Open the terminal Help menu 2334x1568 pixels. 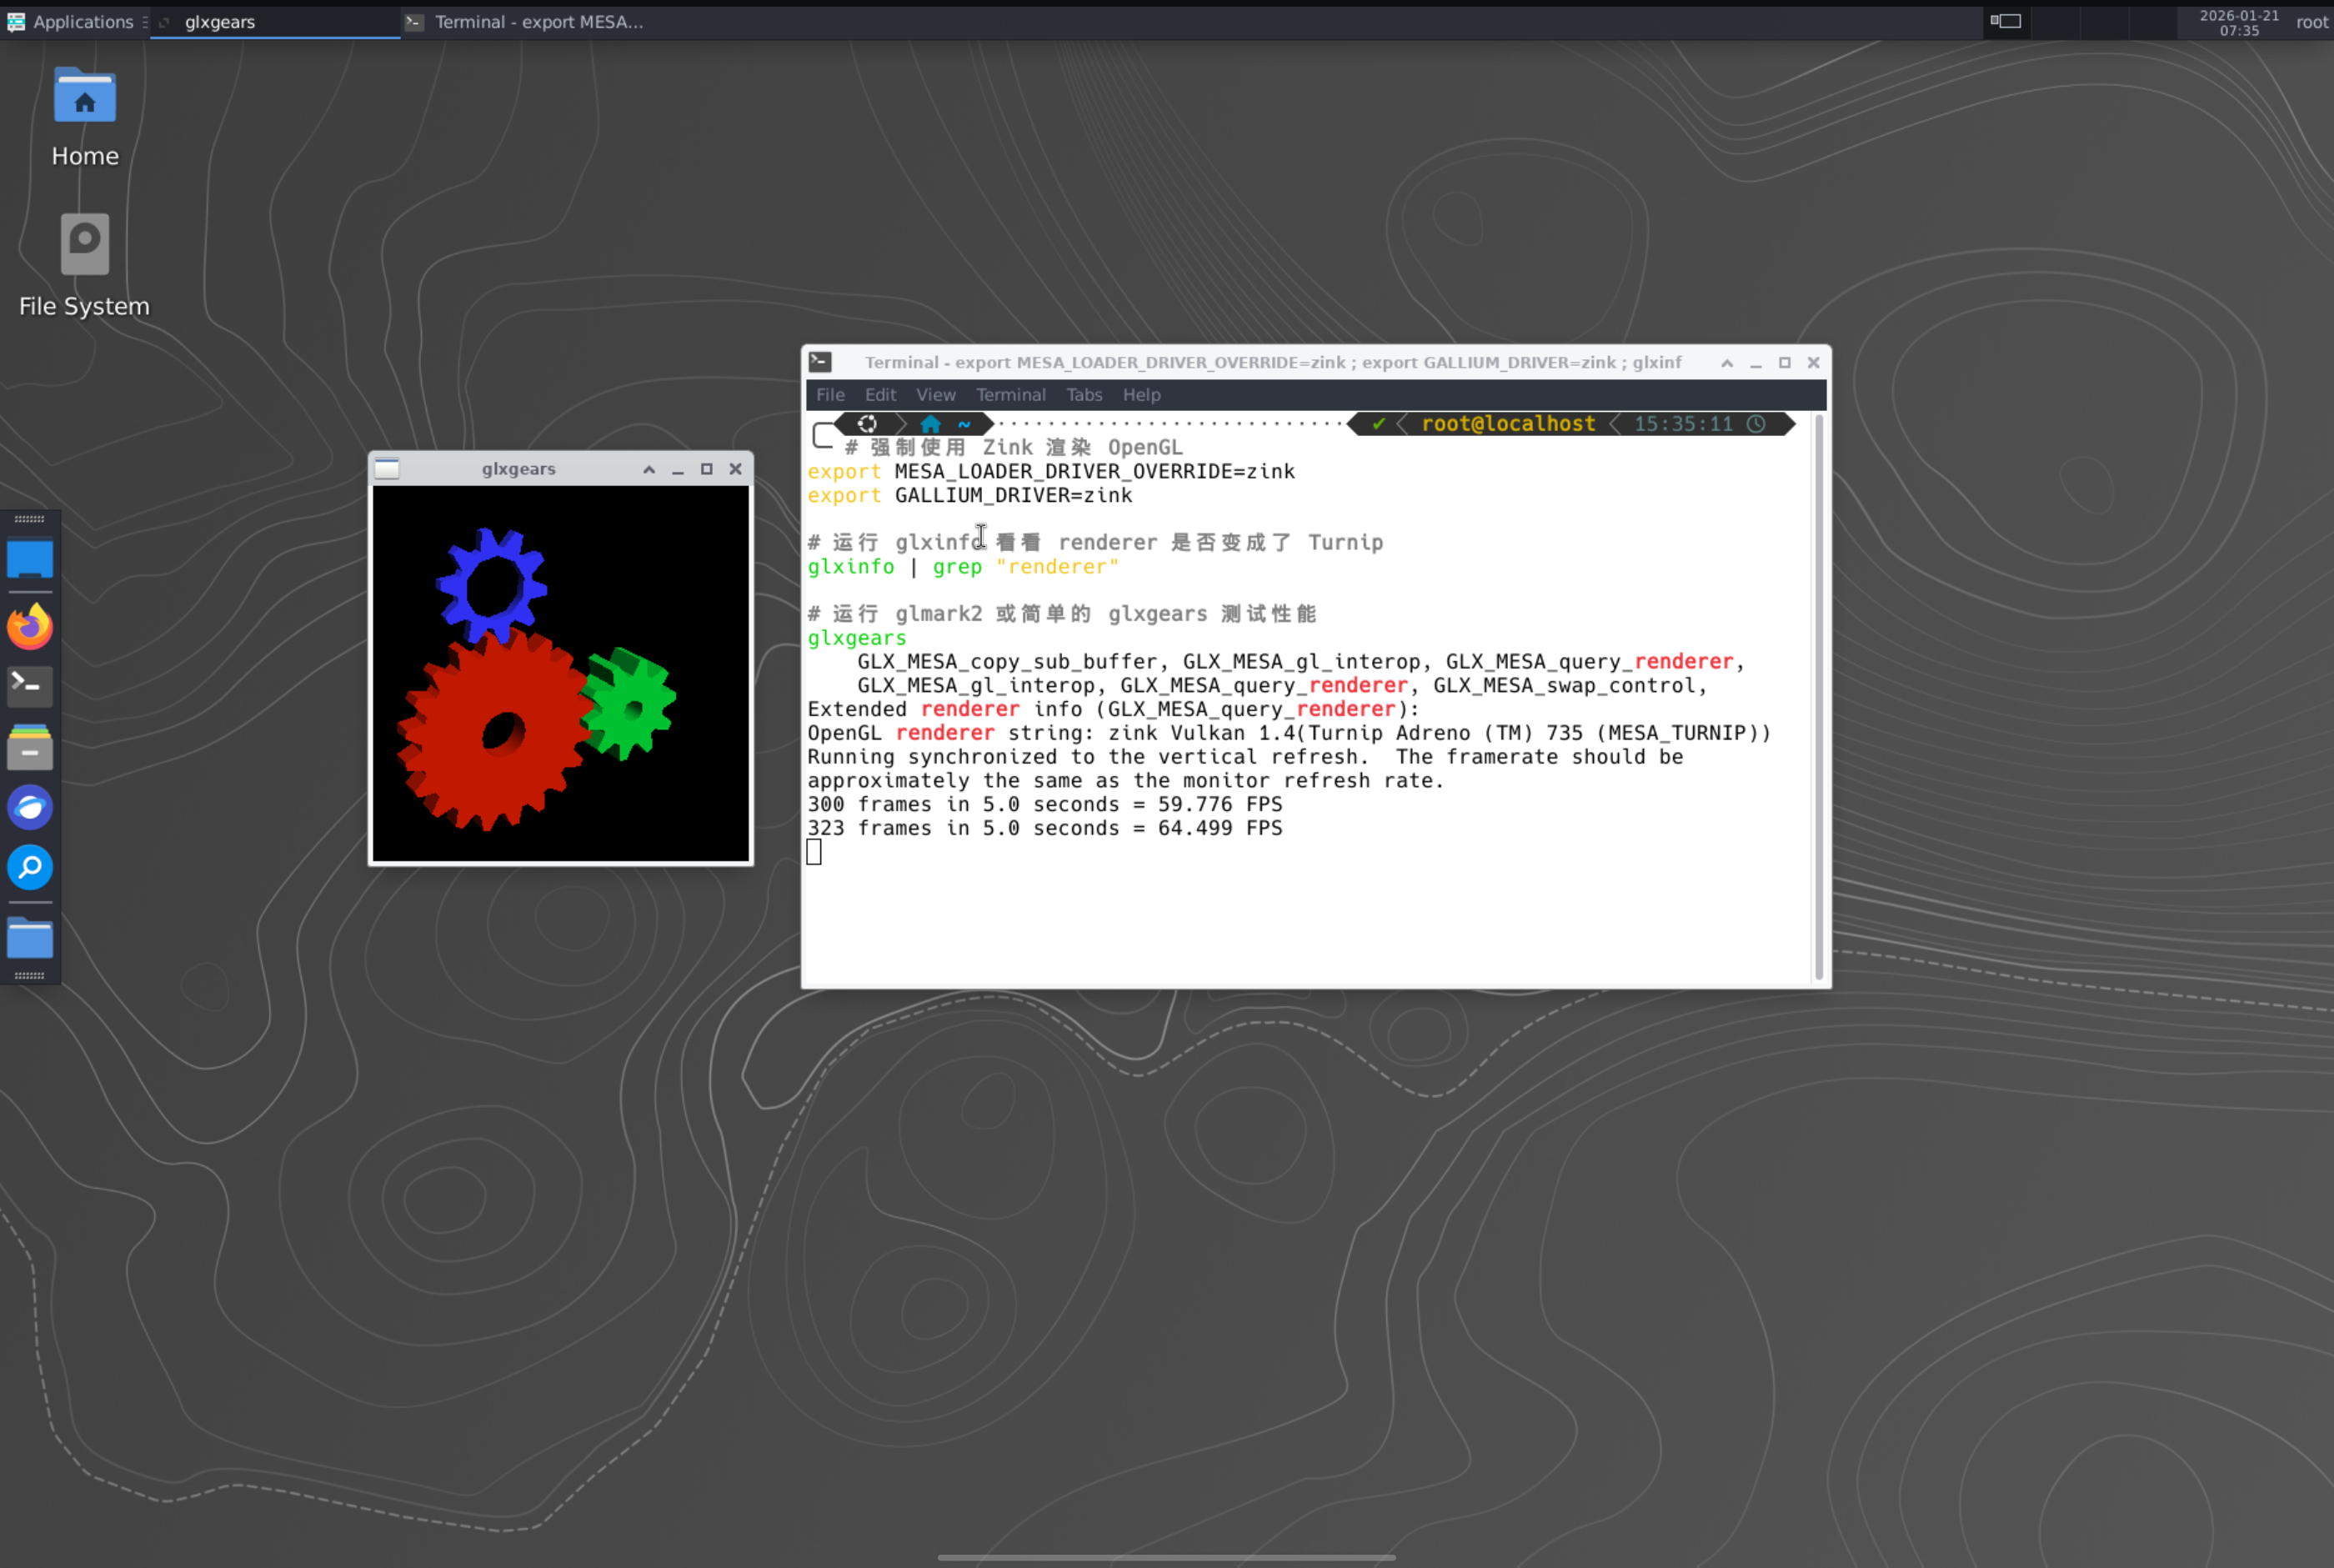pos(1140,395)
